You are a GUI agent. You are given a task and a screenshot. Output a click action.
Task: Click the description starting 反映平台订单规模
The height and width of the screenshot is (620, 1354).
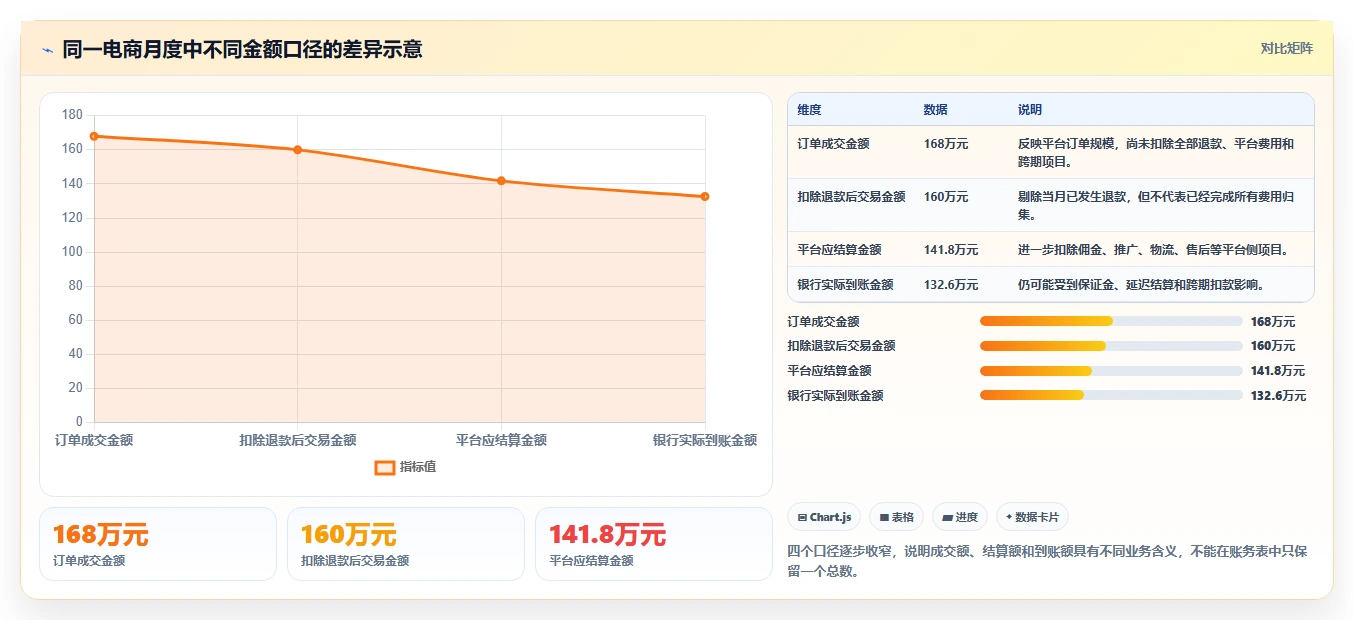click(1156, 152)
